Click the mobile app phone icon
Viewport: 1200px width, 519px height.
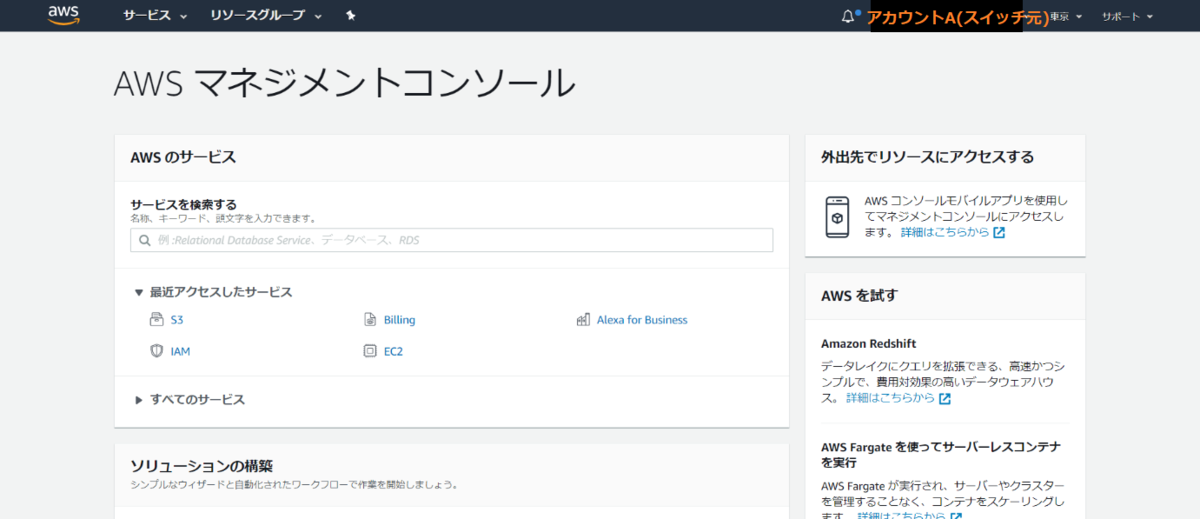click(x=837, y=217)
